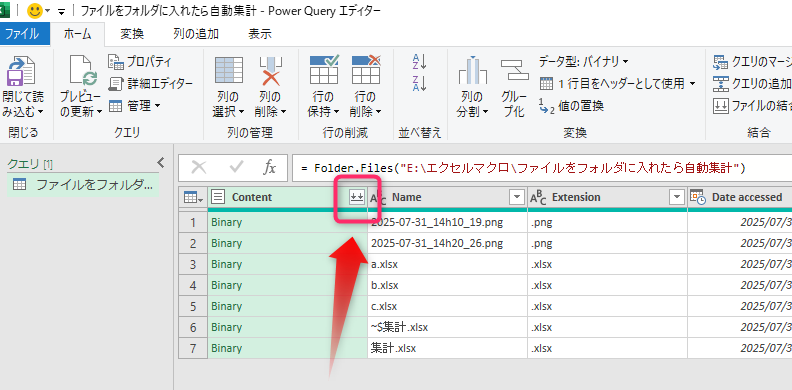Screen dimensions: 792x390
Task: Click Binary link in row 3
Action: [x=226, y=264]
